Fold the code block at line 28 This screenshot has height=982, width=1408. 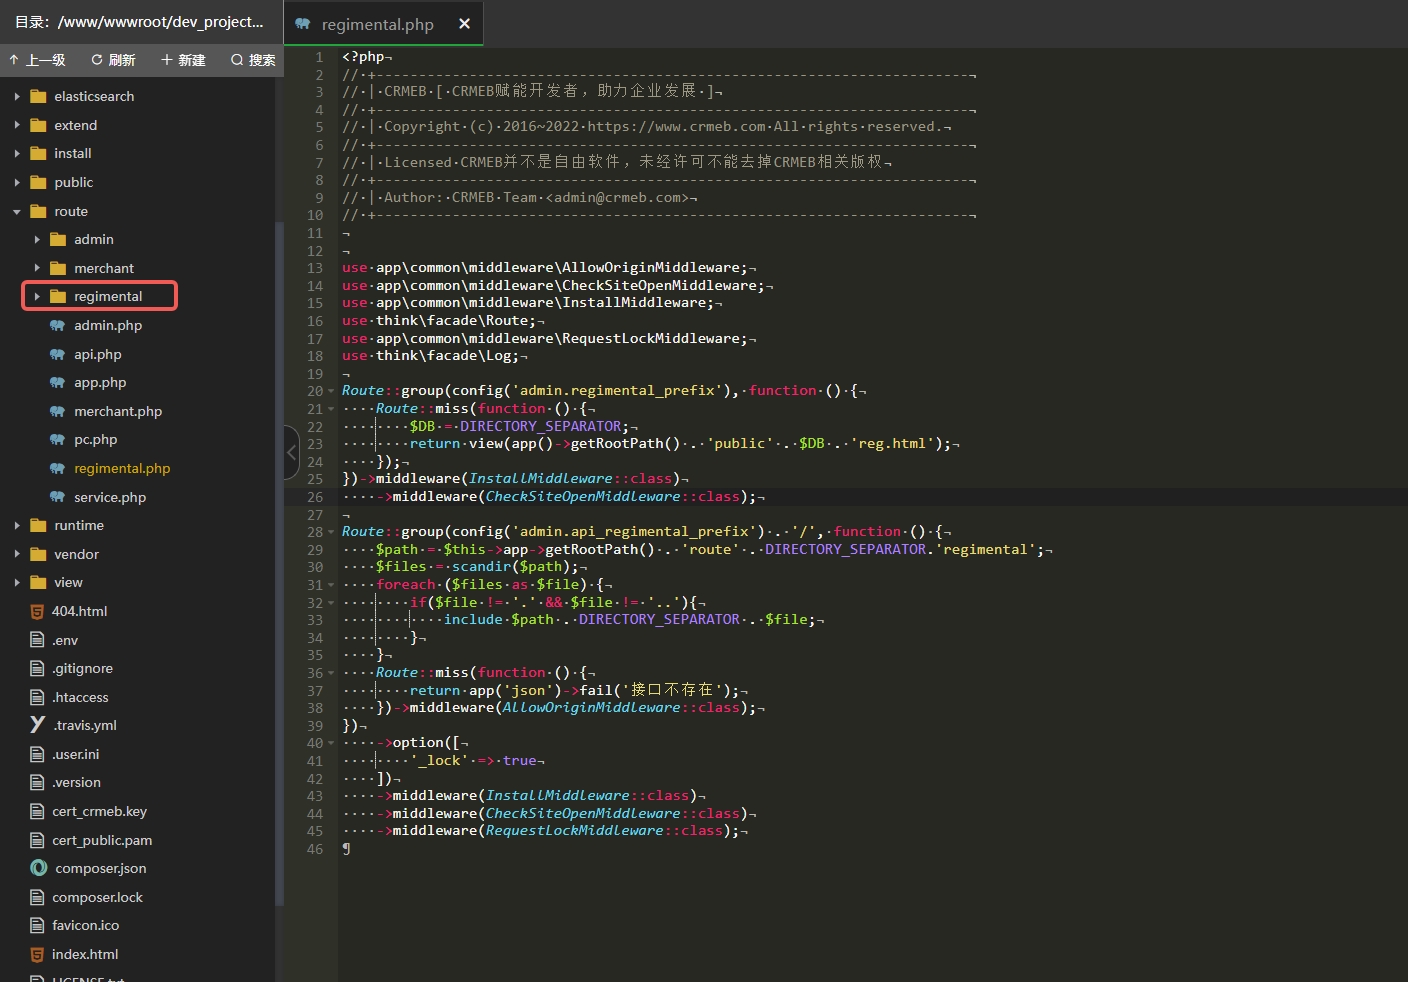(x=331, y=533)
